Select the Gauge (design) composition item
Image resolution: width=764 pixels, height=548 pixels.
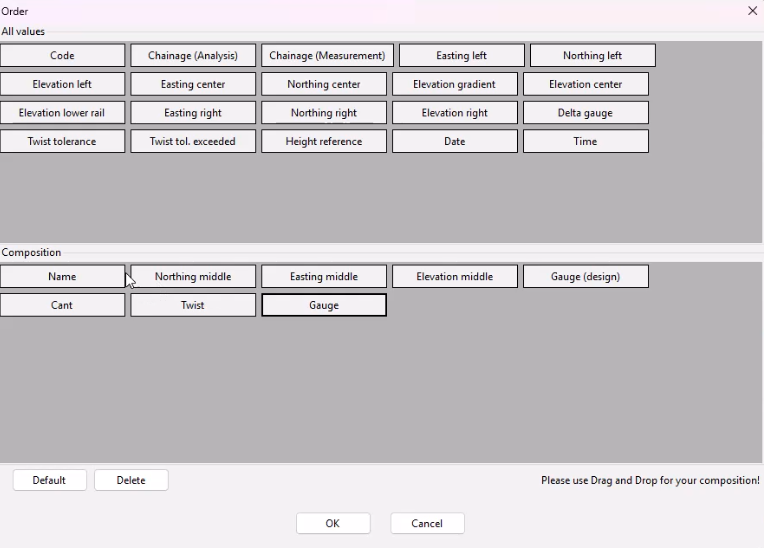pyautogui.click(x=585, y=277)
